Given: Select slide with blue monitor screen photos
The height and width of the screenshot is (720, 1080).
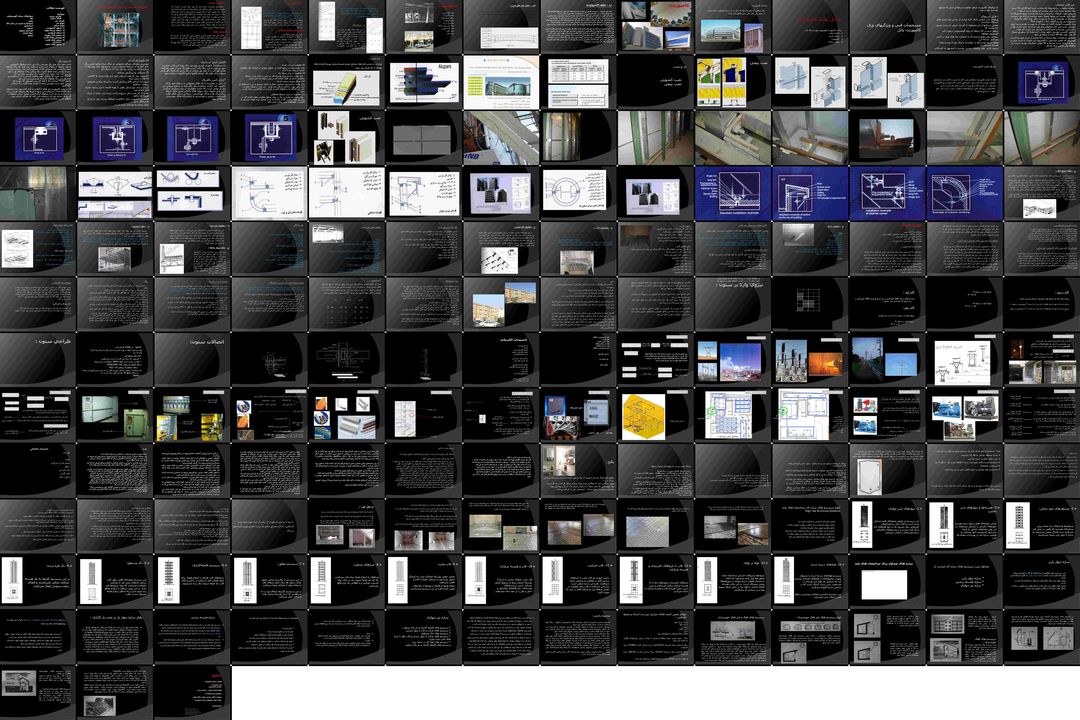Looking at the screenshot, I should 578,415.
